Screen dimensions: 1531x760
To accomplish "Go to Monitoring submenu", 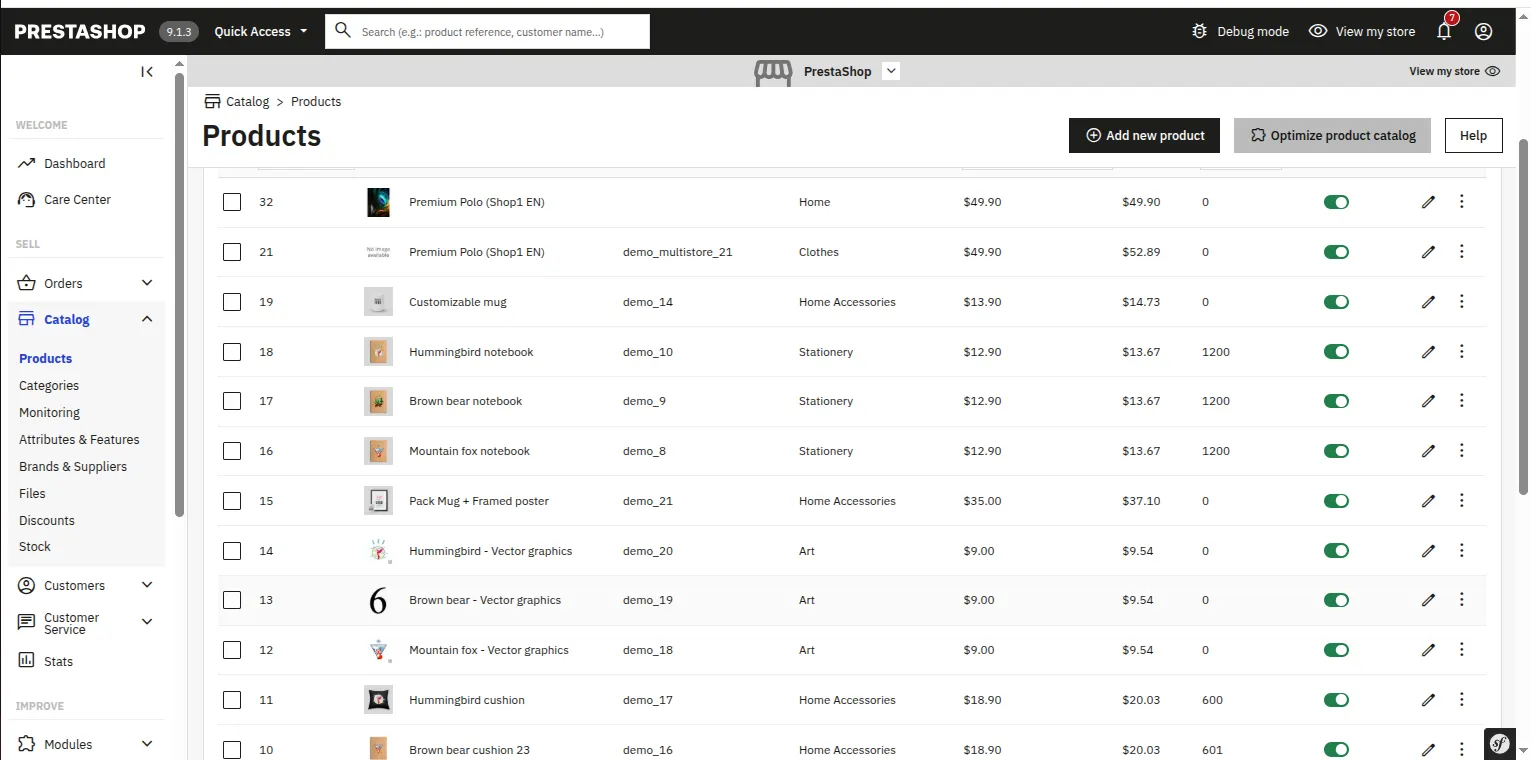I will 49,412.
